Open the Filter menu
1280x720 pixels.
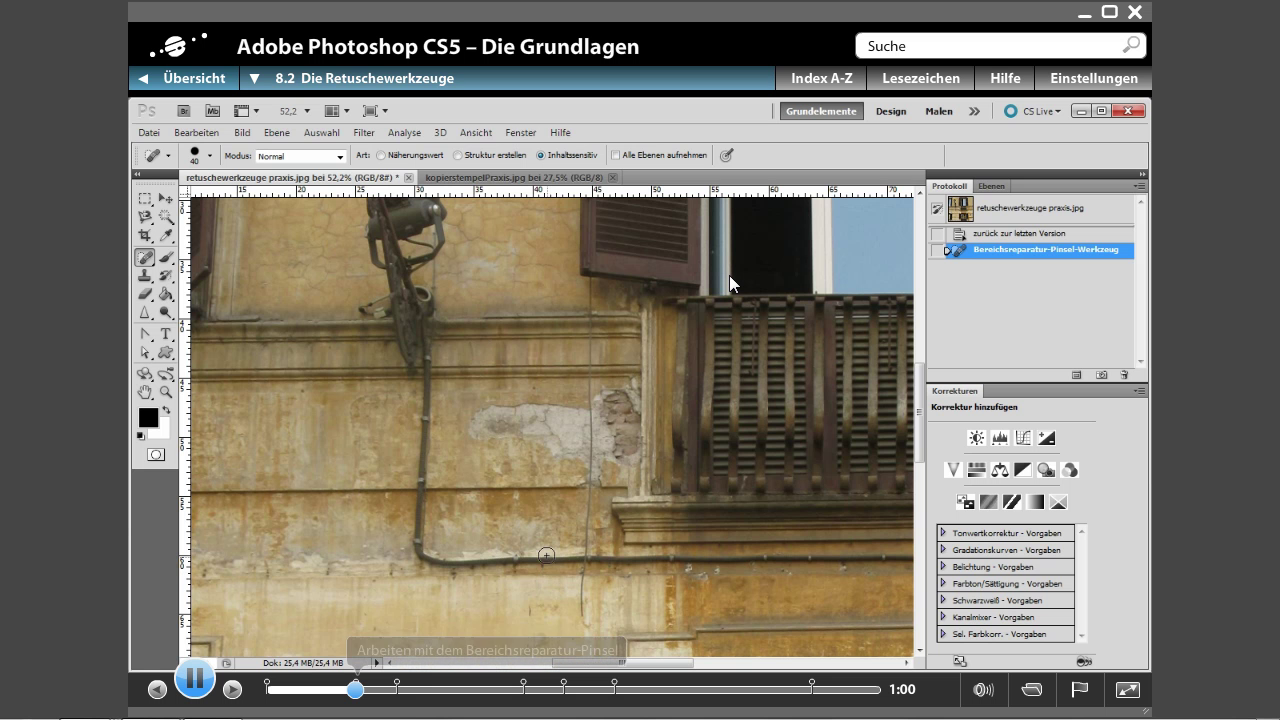click(364, 133)
